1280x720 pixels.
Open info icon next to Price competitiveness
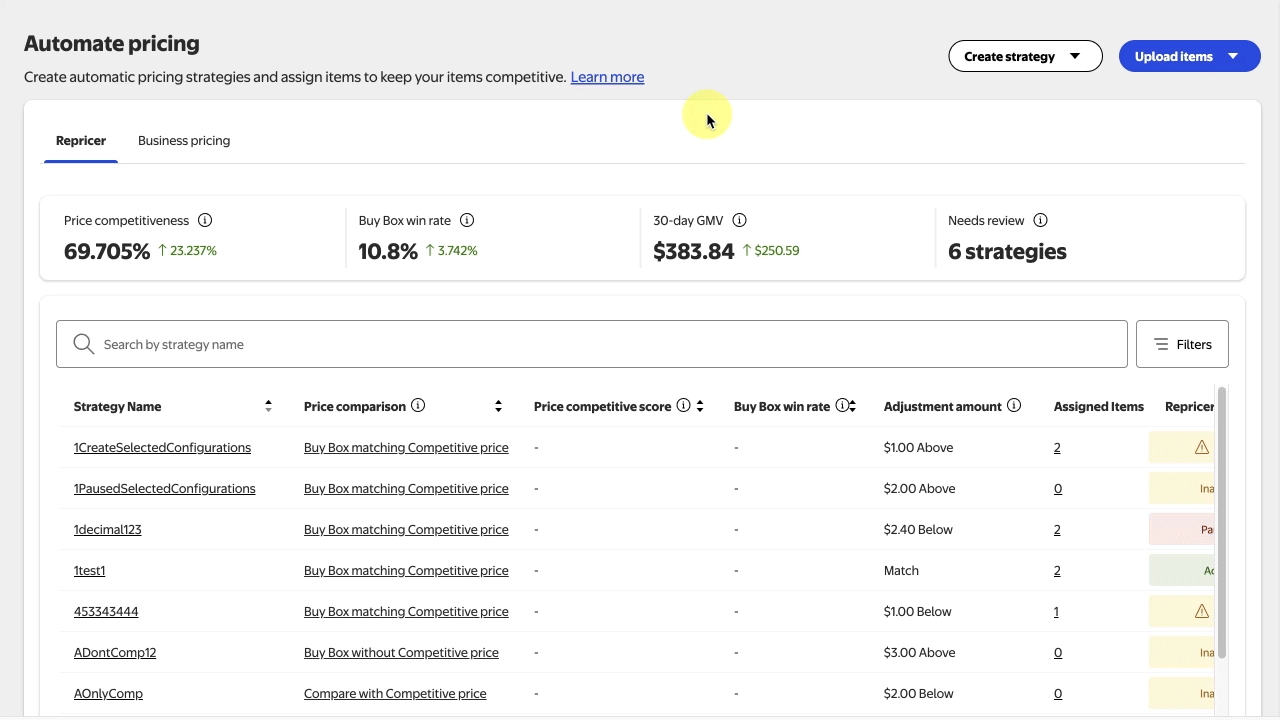[x=205, y=220]
